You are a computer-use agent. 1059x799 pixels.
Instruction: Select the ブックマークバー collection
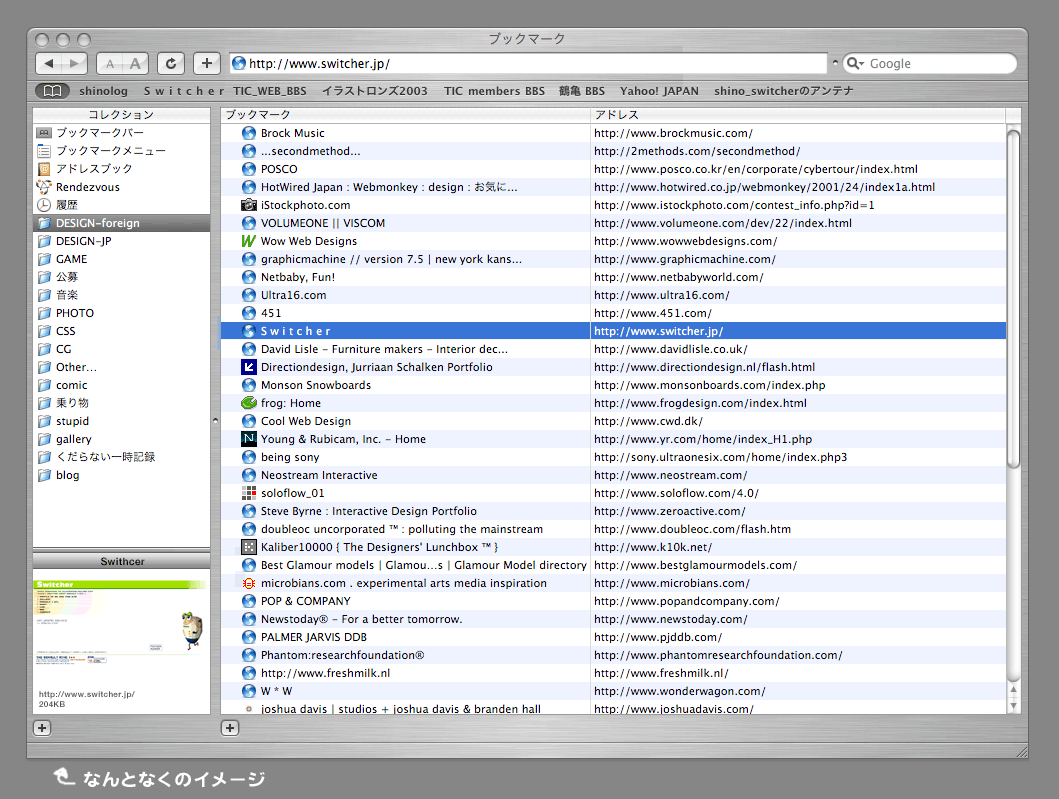pos(122,133)
